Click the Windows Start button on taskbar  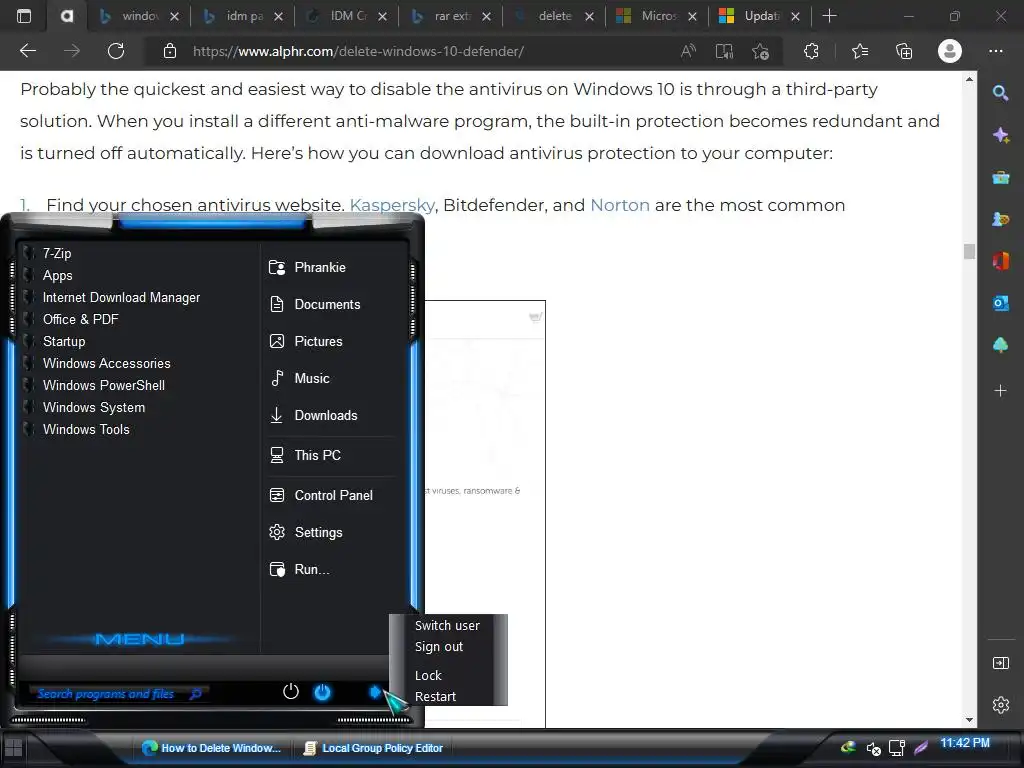click(x=13, y=748)
